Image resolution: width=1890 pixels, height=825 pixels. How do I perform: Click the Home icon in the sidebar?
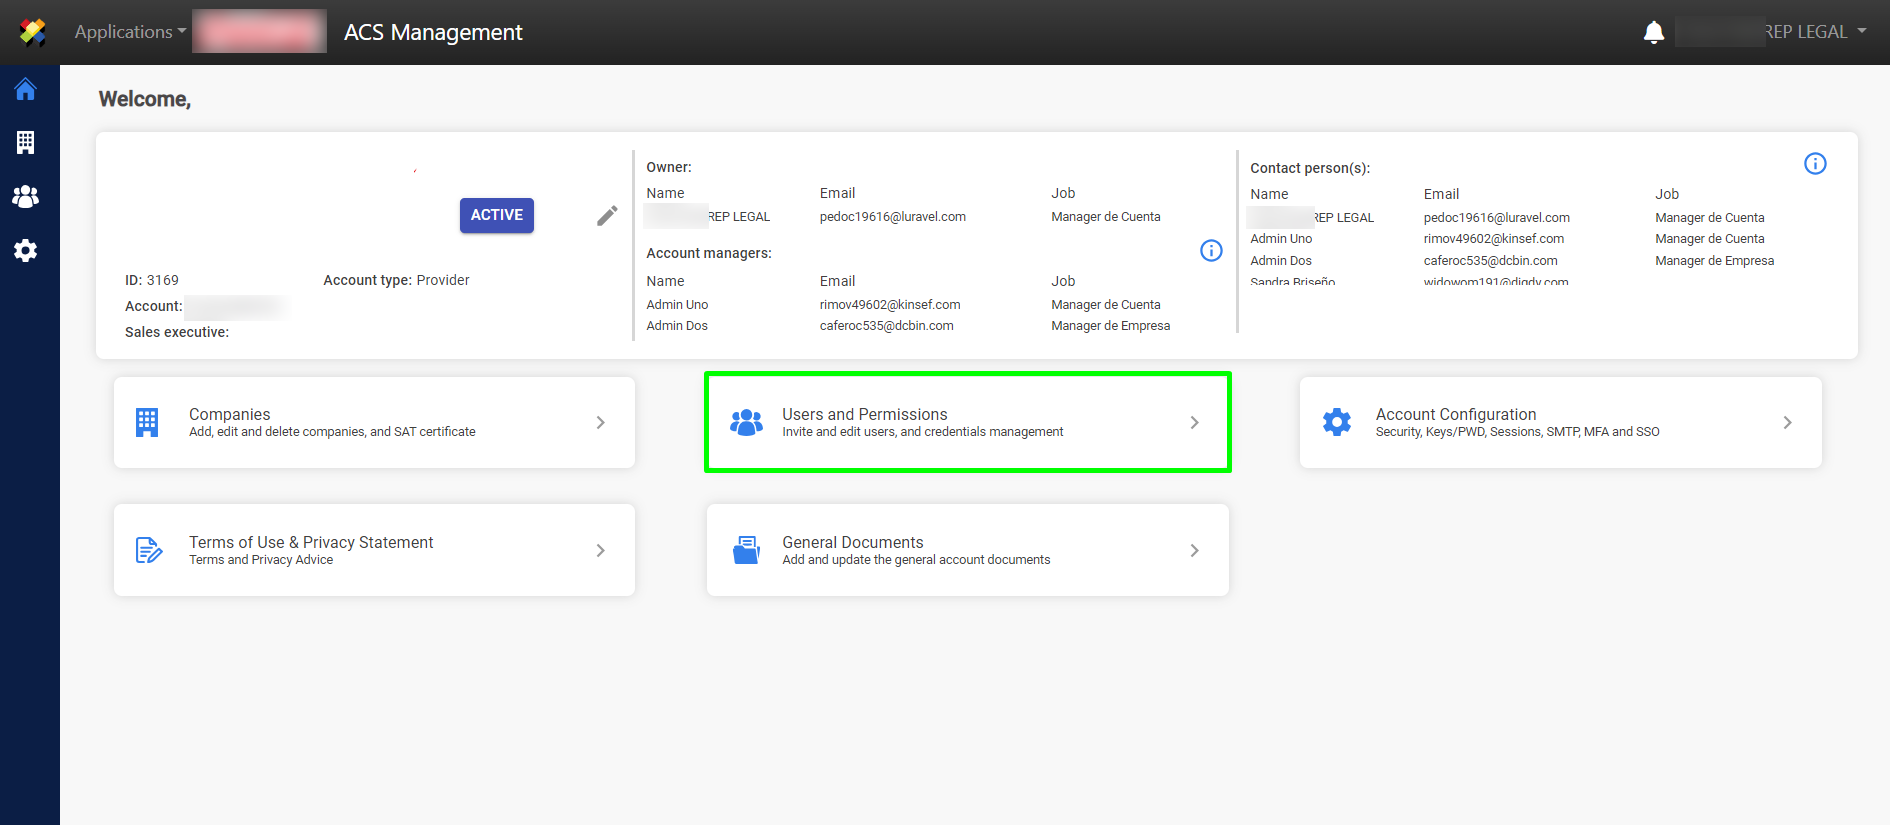coord(26,90)
